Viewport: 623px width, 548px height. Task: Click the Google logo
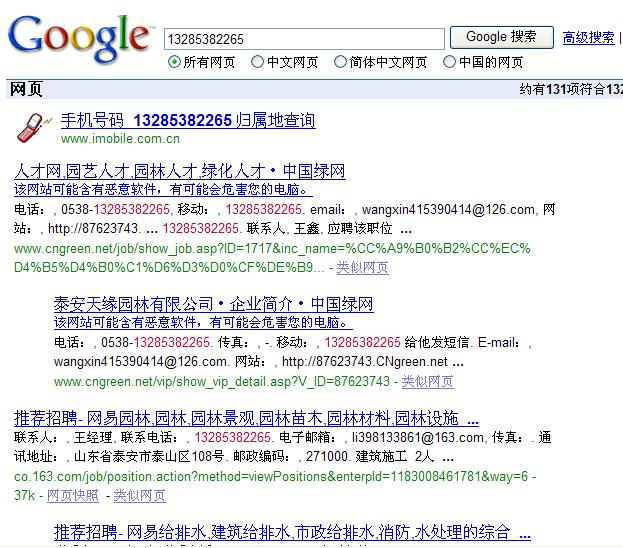pyautogui.click(x=80, y=37)
